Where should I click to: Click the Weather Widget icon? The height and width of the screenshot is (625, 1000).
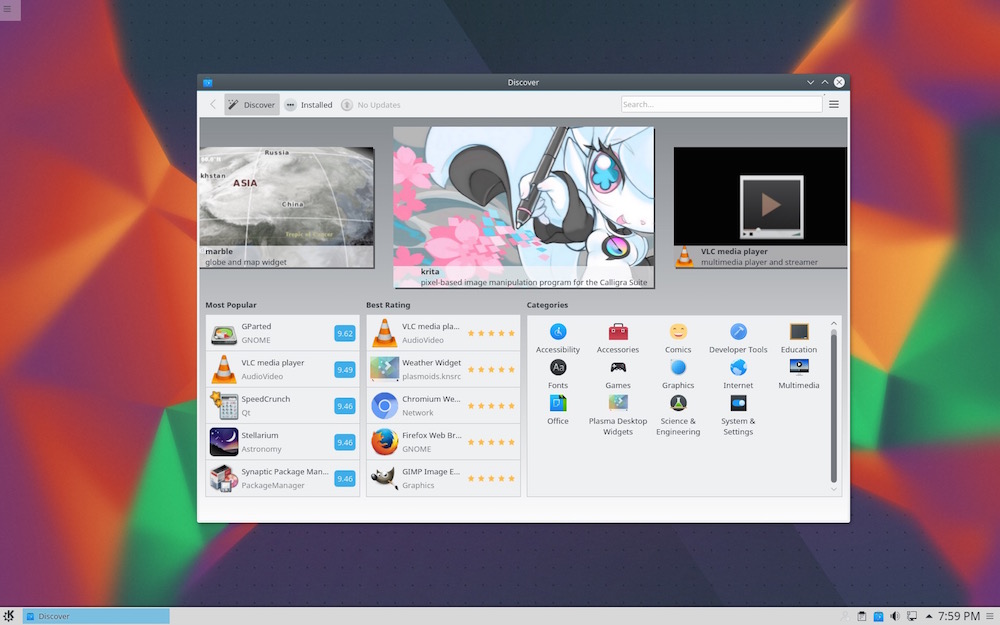[x=385, y=369]
